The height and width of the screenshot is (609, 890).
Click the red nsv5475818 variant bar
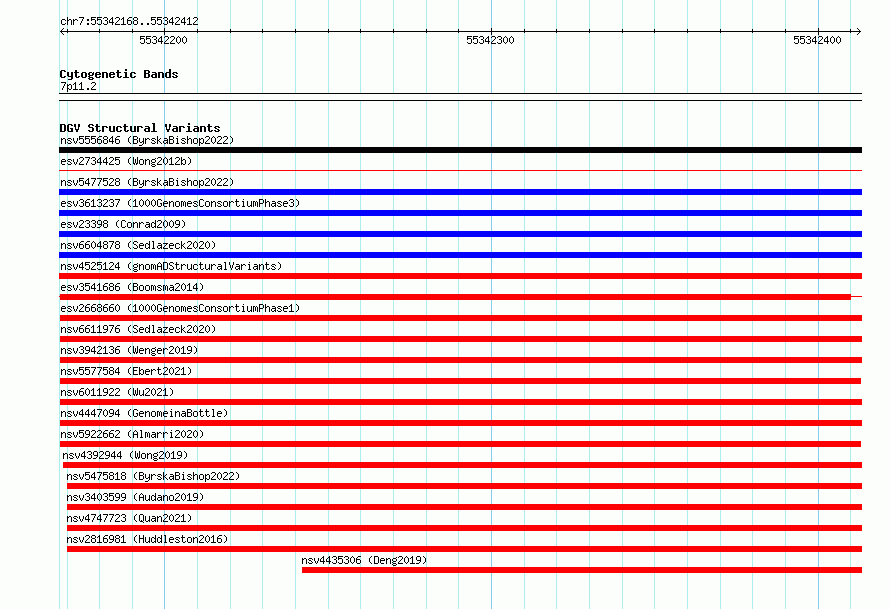(464, 486)
